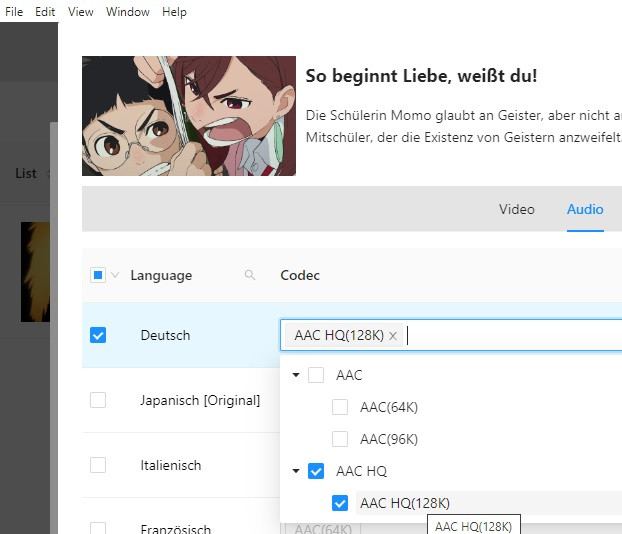Image resolution: width=622 pixels, height=534 pixels.
Task: Collapse the AAC HQ tree group
Action: click(296, 471)
